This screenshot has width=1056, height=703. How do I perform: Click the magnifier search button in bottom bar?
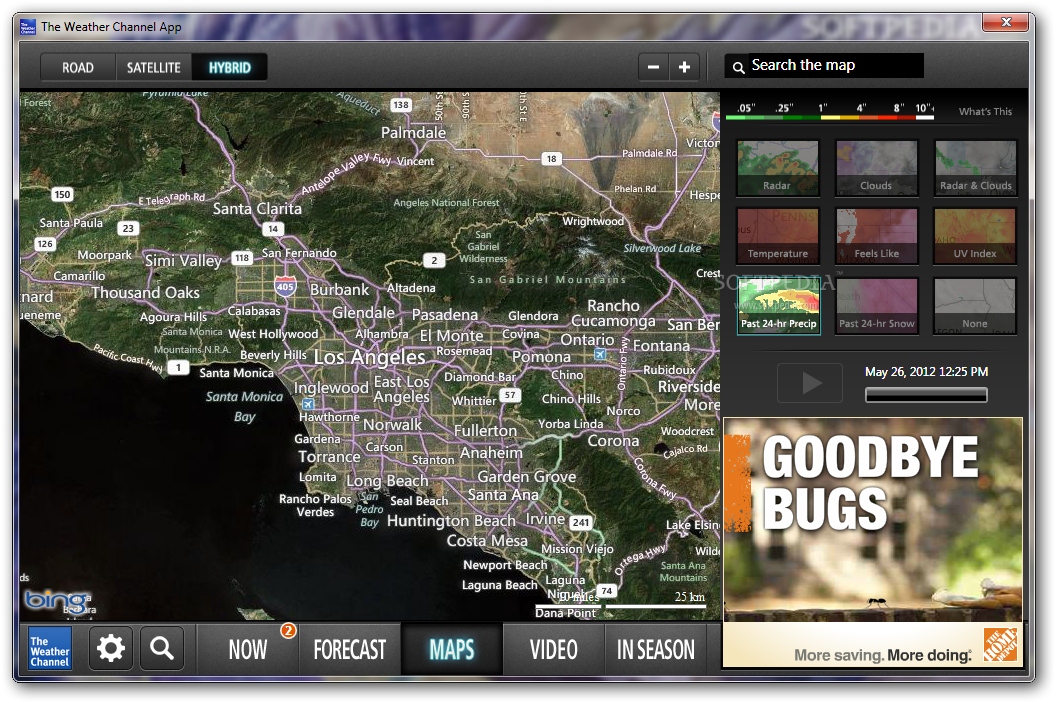point(162,648)
